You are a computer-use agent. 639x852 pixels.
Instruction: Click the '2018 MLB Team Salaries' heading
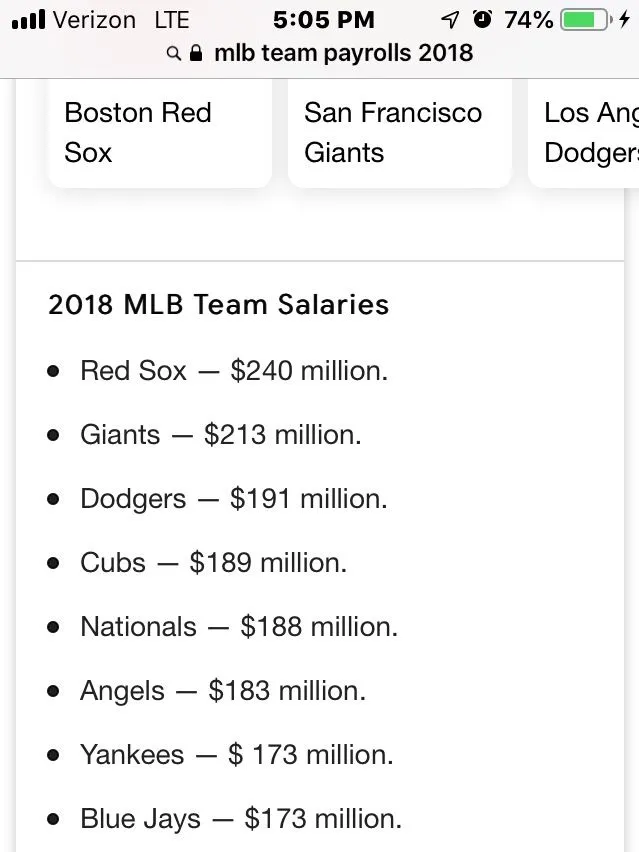[x=218, y=305]
